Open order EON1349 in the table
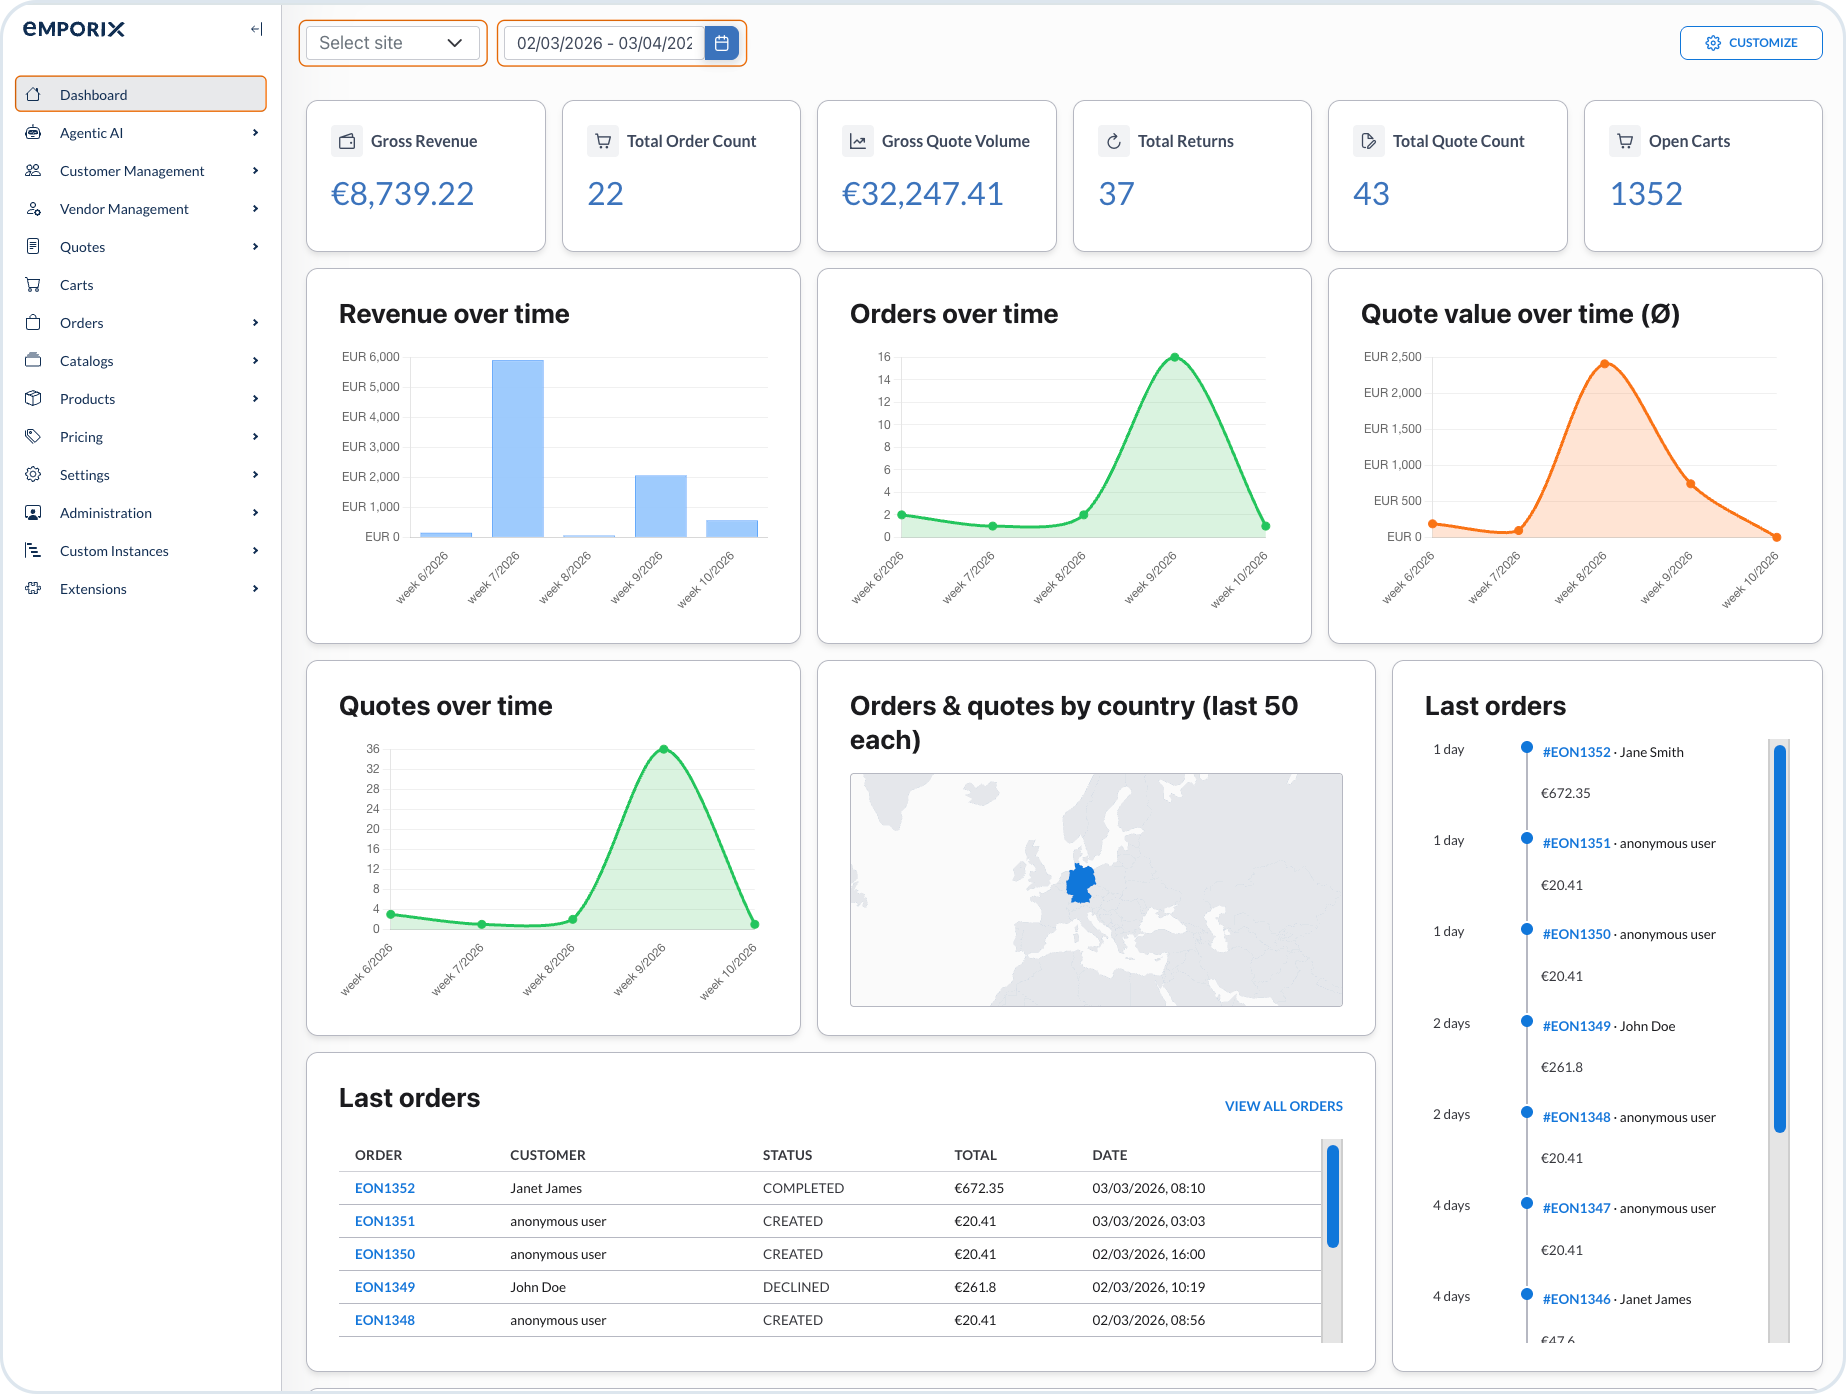The image size is (1846, 1394). (x=385, y=1287)
